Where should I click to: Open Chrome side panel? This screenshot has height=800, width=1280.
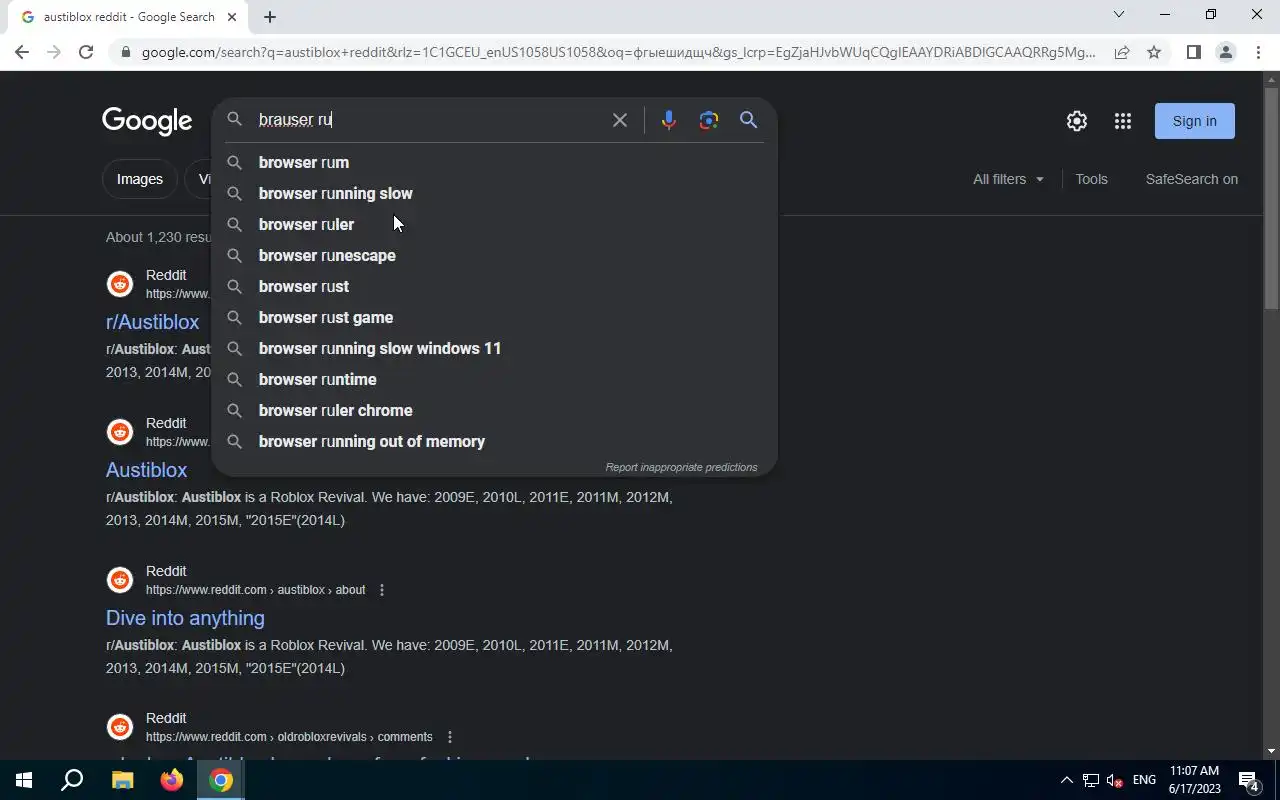[1193, 52]
